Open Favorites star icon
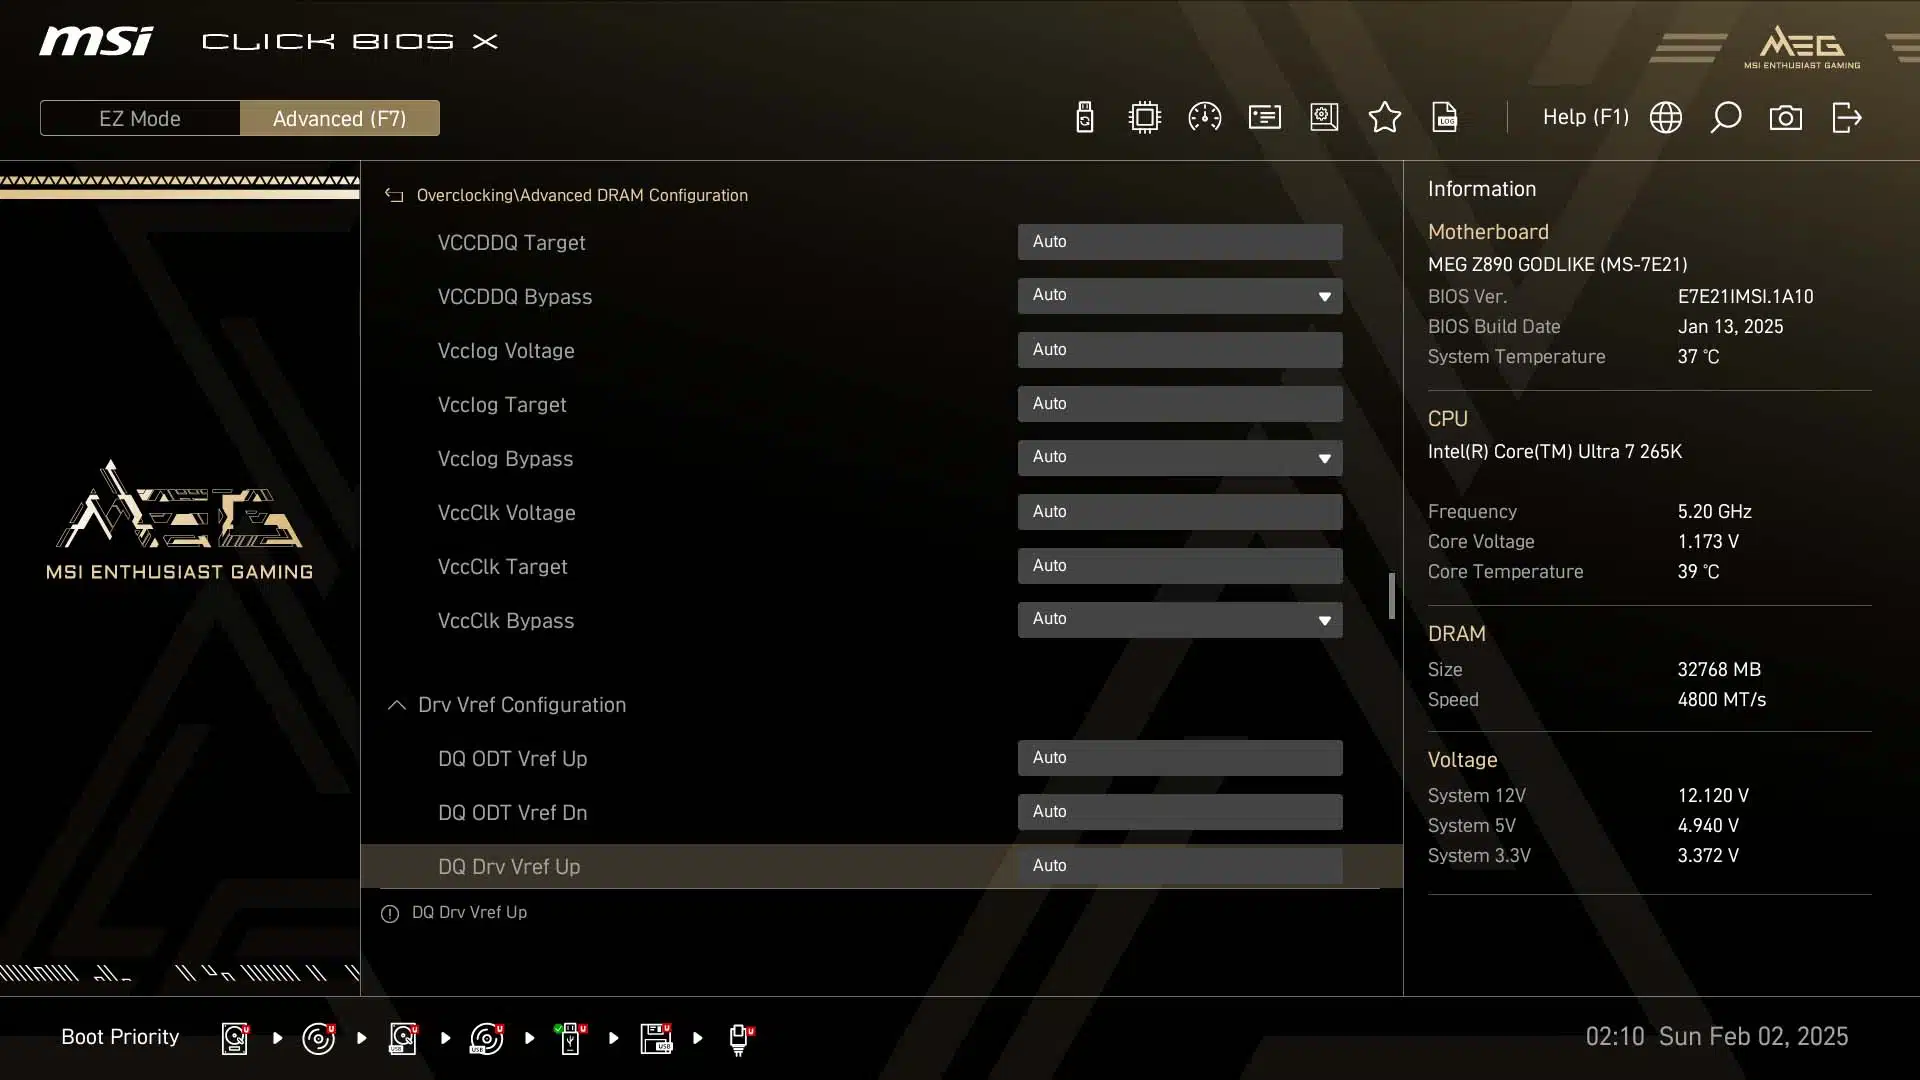Viewport: 1920px width, 1080px height. (1385, 118)
